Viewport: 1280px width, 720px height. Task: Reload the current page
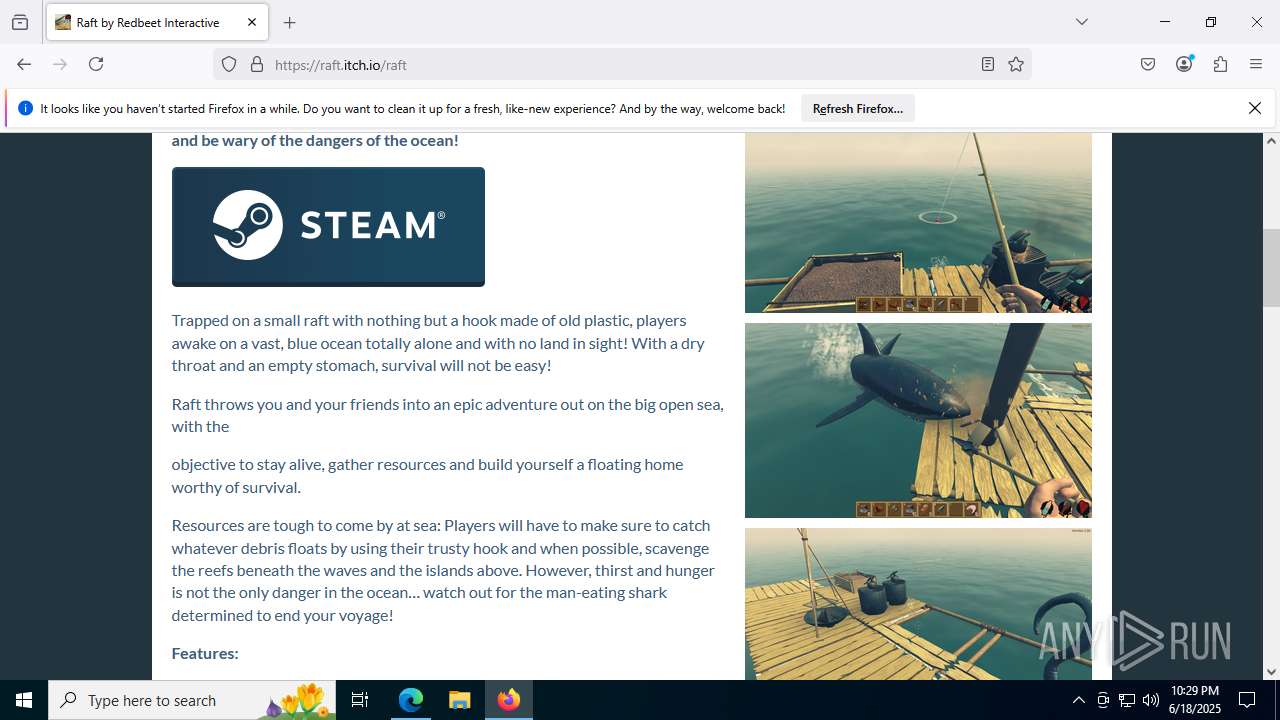click(96, 64)
